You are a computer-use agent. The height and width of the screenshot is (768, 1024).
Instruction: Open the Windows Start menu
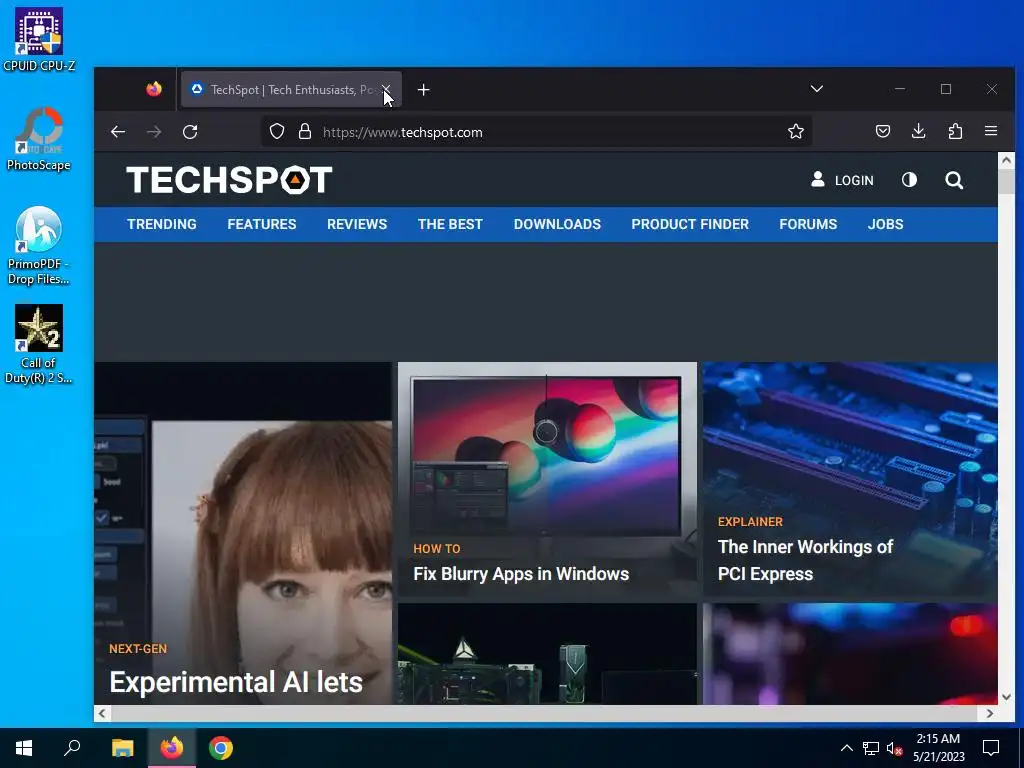click(24, 748)
